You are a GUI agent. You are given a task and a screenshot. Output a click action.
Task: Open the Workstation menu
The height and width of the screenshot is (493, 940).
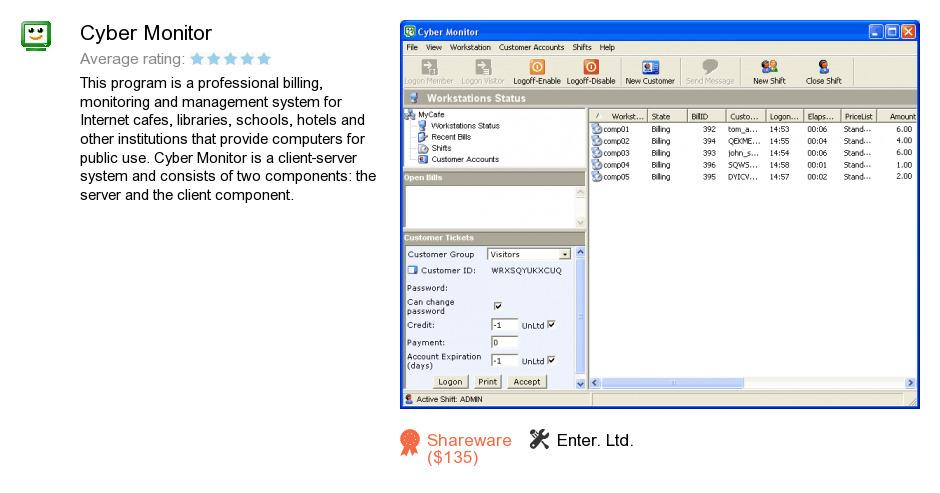click(471, 47)
